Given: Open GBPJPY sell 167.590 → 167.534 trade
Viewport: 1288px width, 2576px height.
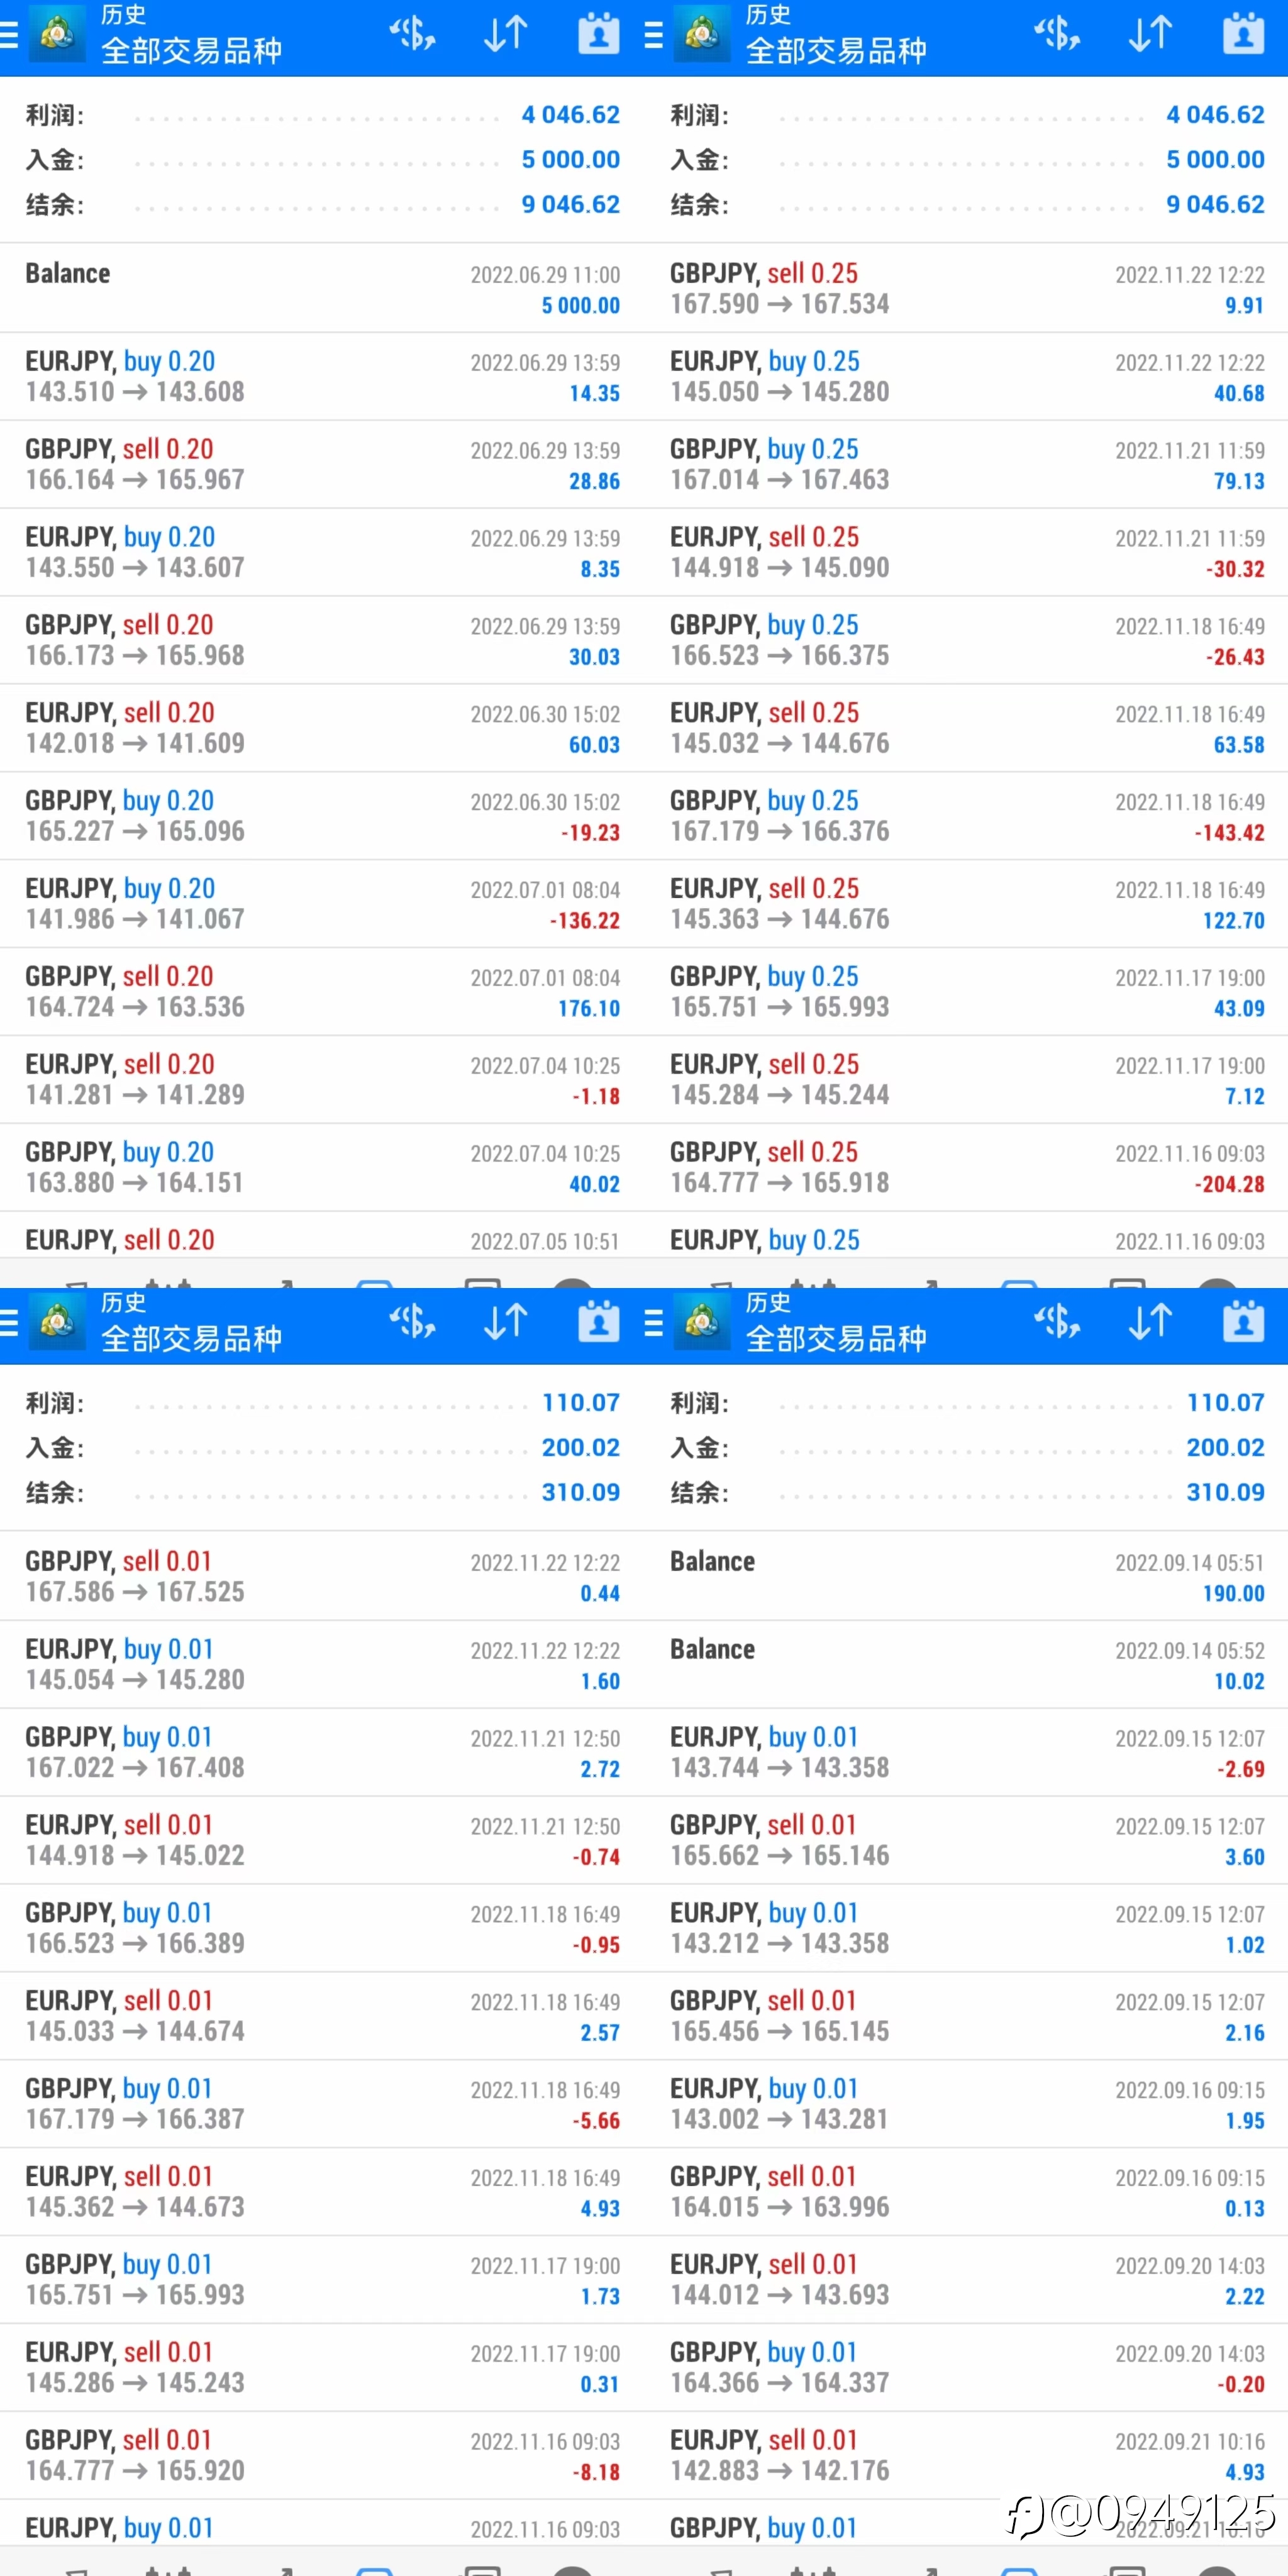Looking at the screenshot, I should point(966,288).
